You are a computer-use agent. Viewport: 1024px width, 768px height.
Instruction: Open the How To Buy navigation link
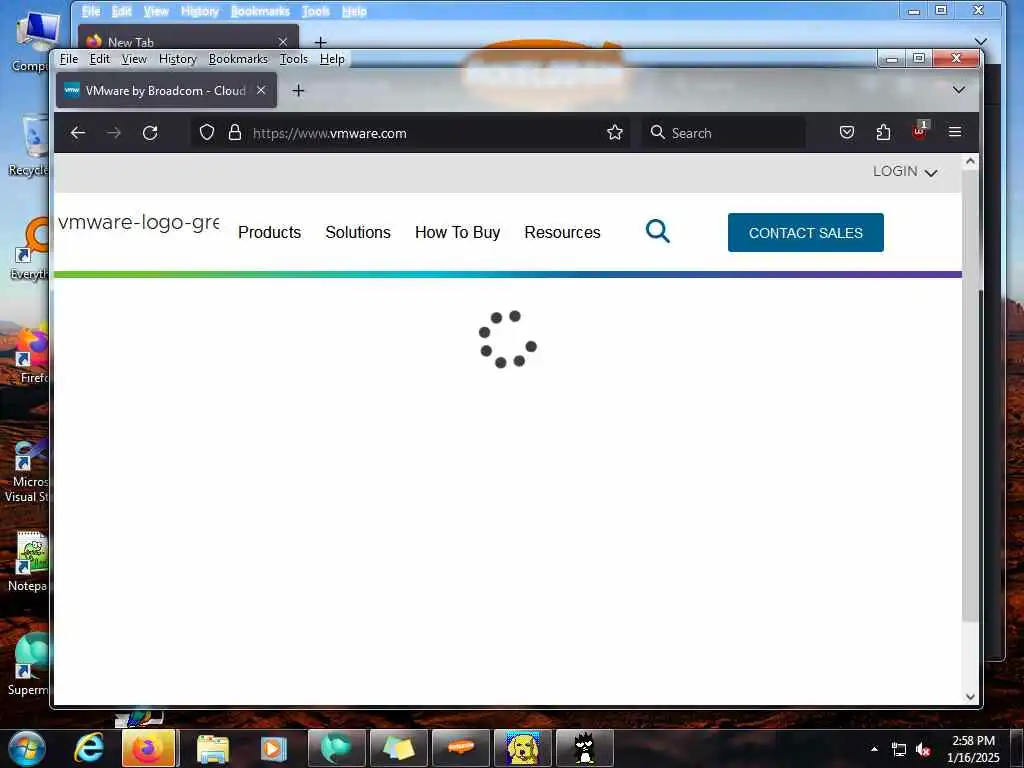pos(457,232)
